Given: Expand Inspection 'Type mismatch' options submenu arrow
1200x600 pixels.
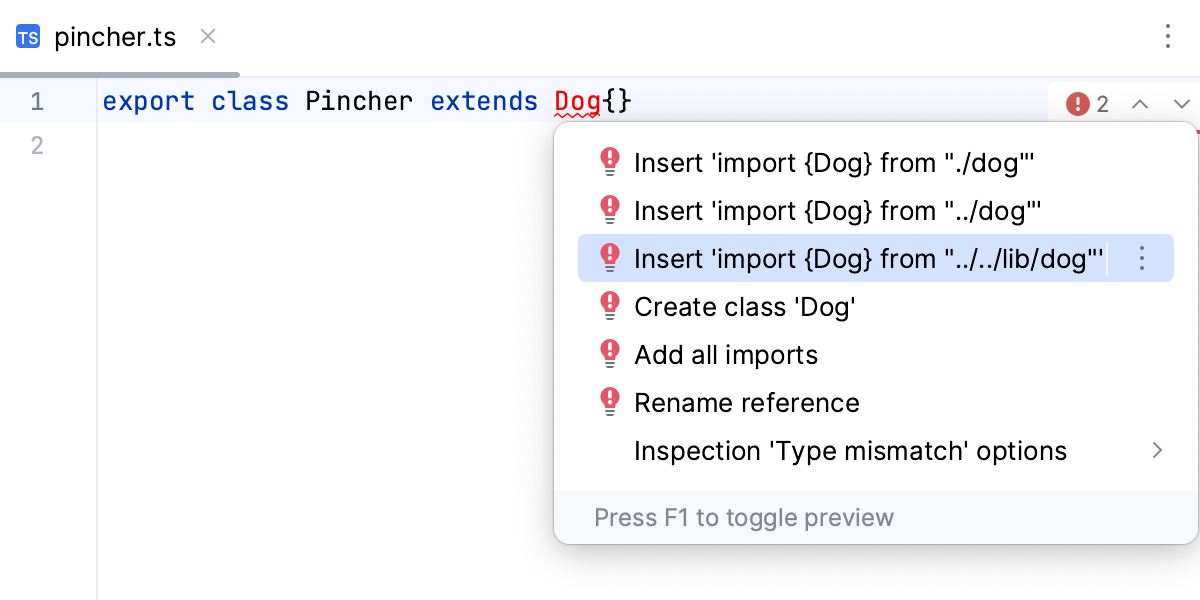Looking at the screenshot, I should pos(1158,451).
